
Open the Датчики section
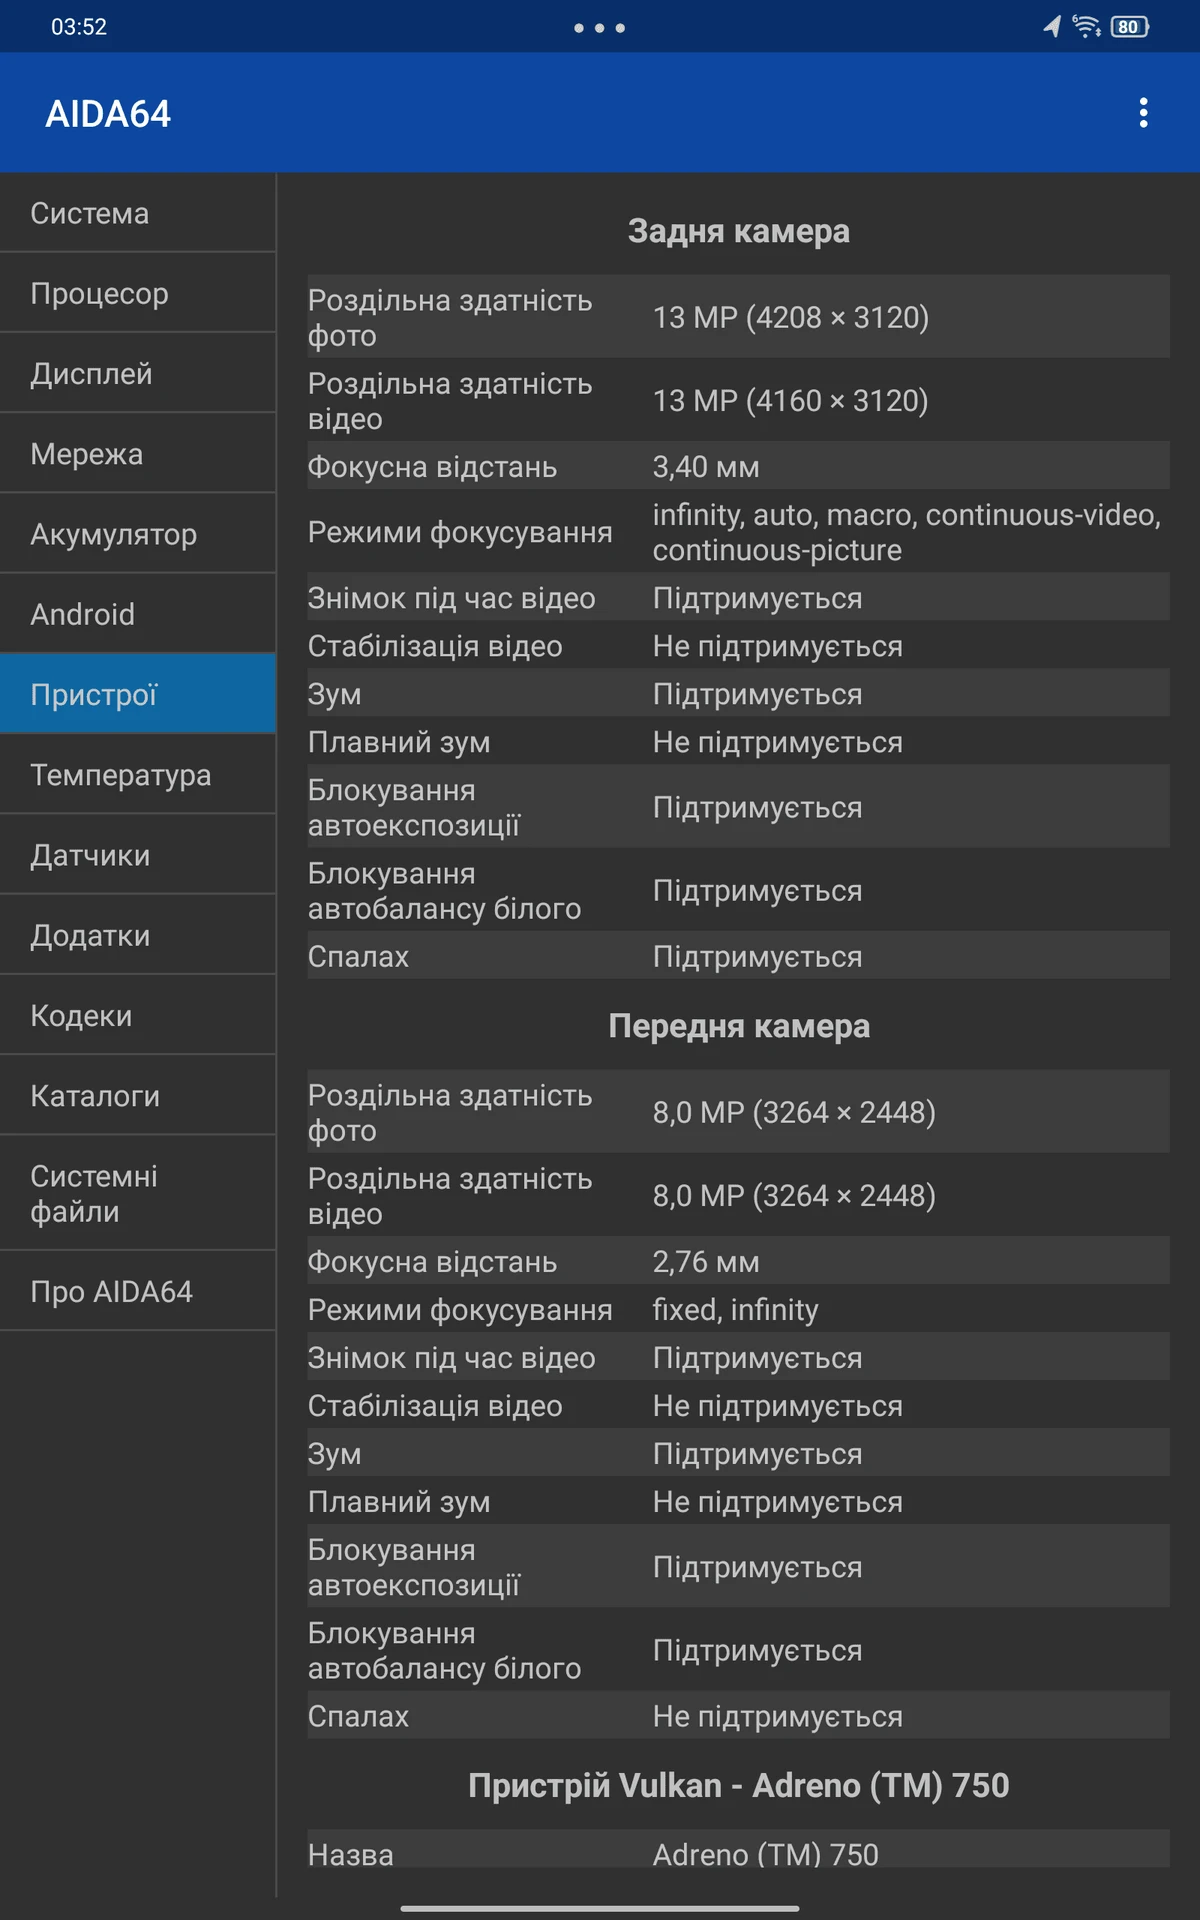coord(138,854)
